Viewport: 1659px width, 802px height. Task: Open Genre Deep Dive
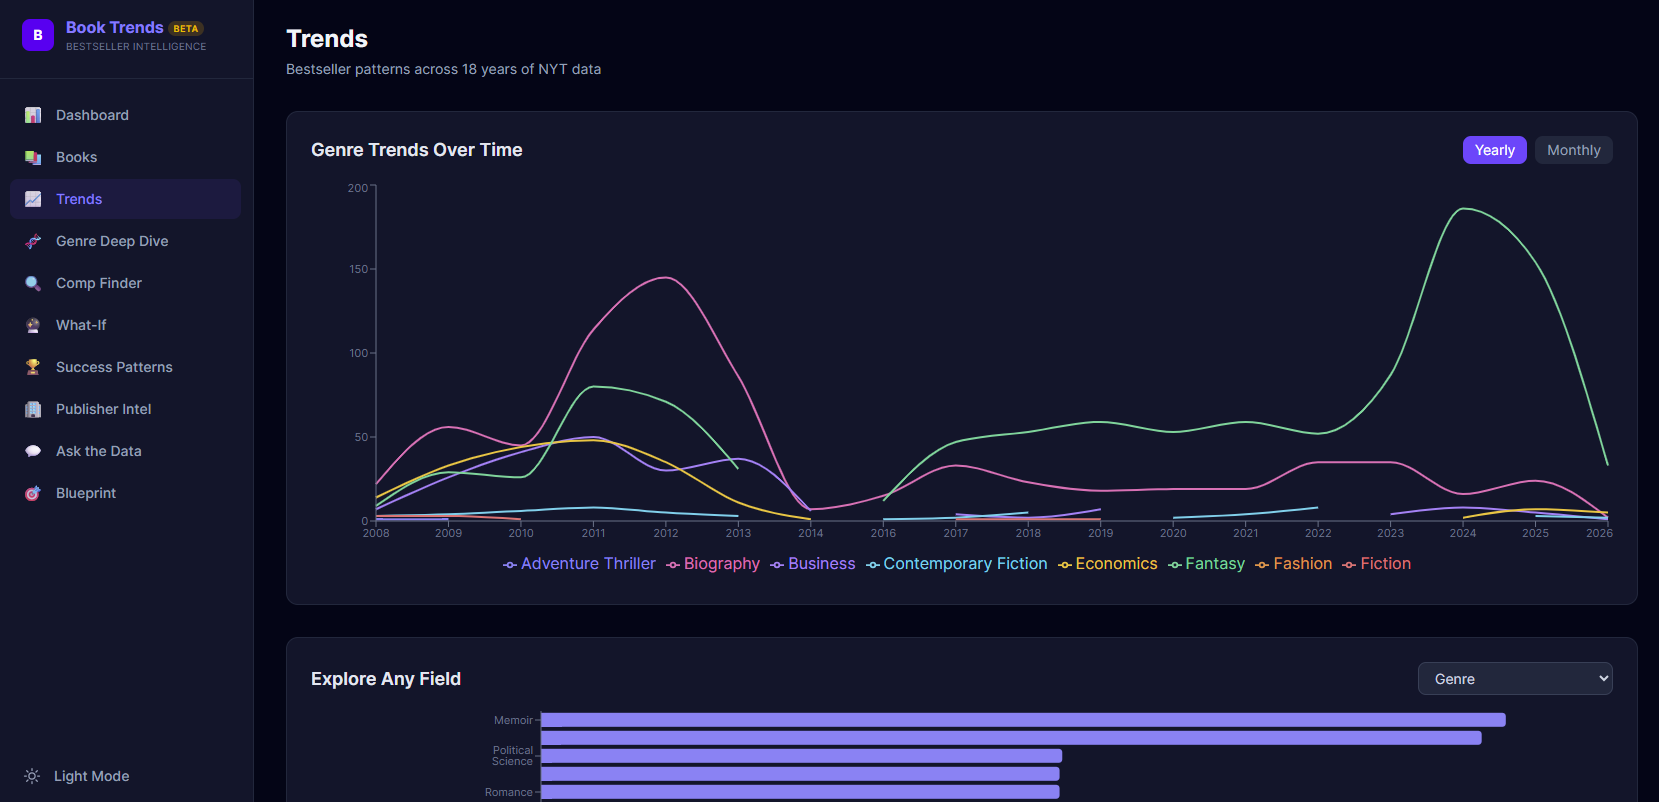tap(125, 241)
